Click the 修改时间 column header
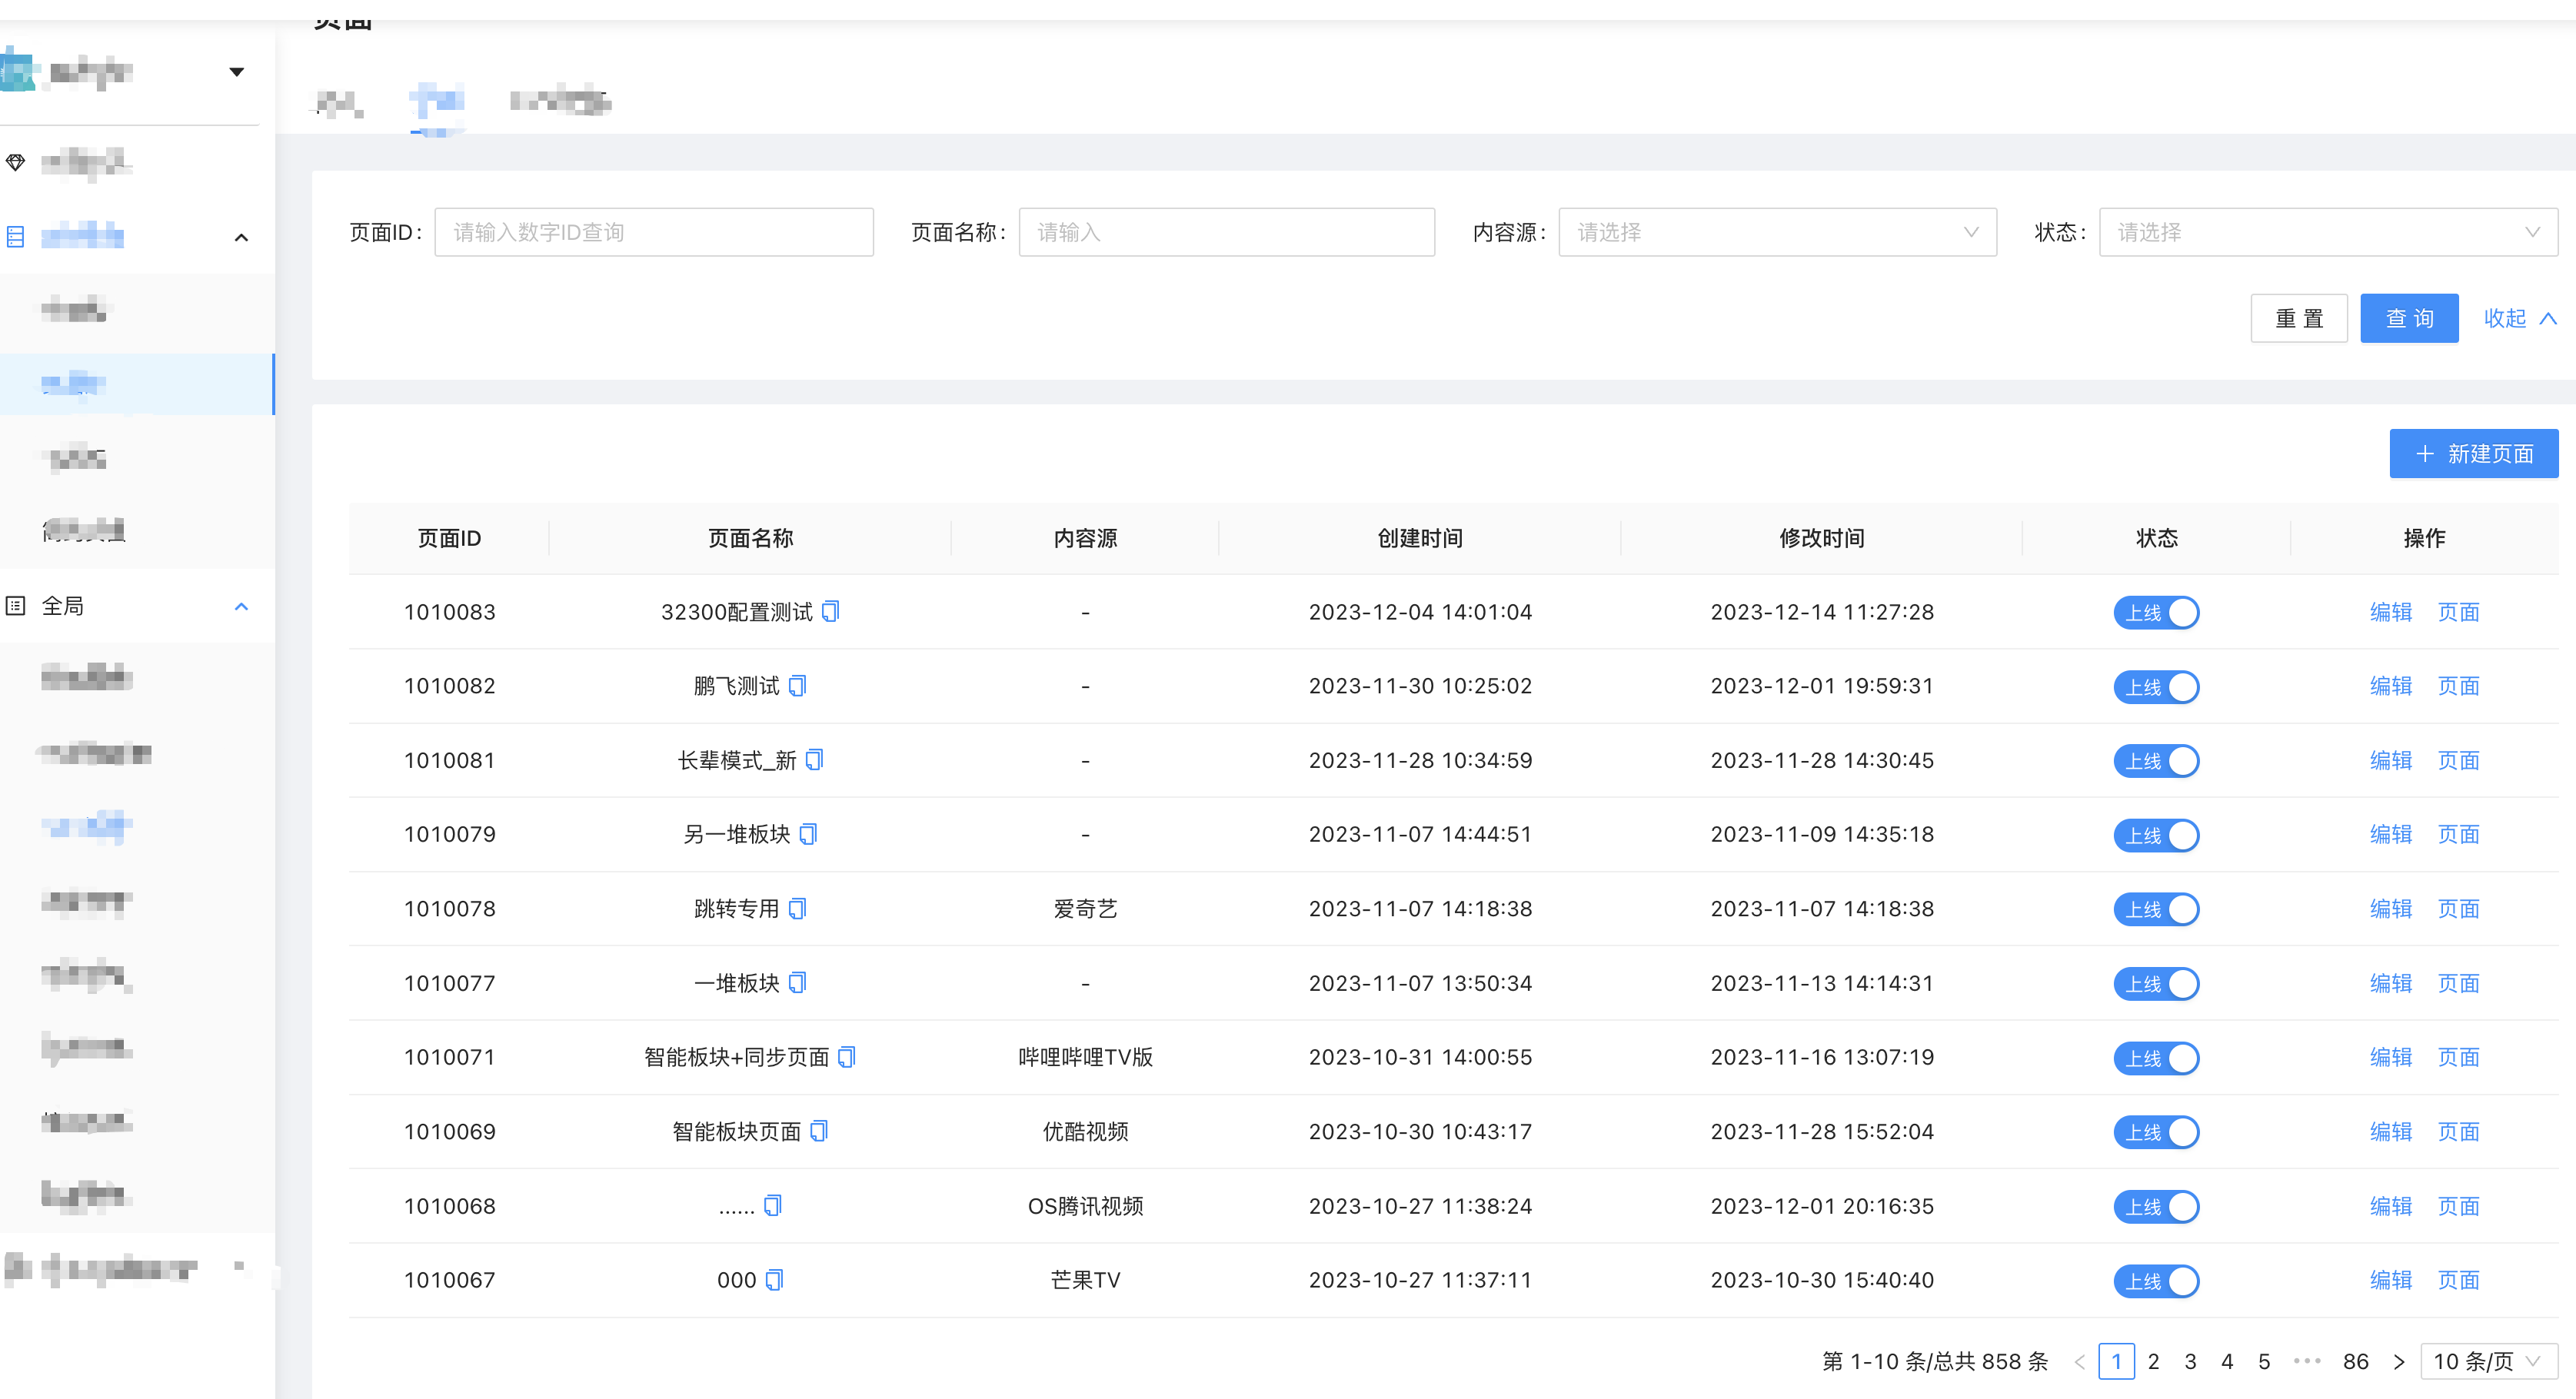 click(x=1821, y=538)
